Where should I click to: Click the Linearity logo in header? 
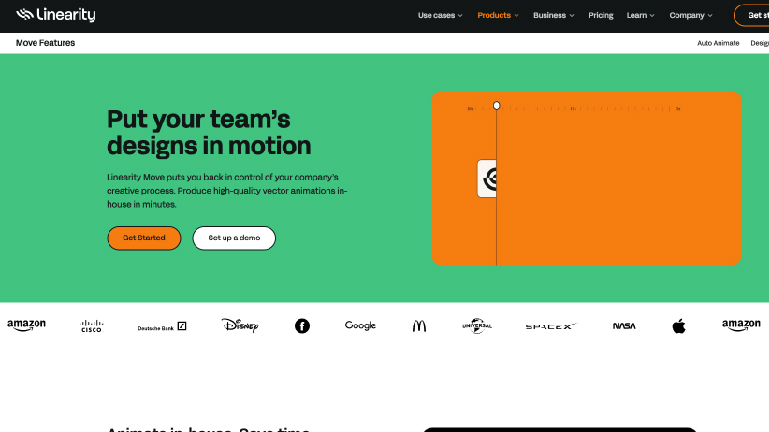coord(55,15)
